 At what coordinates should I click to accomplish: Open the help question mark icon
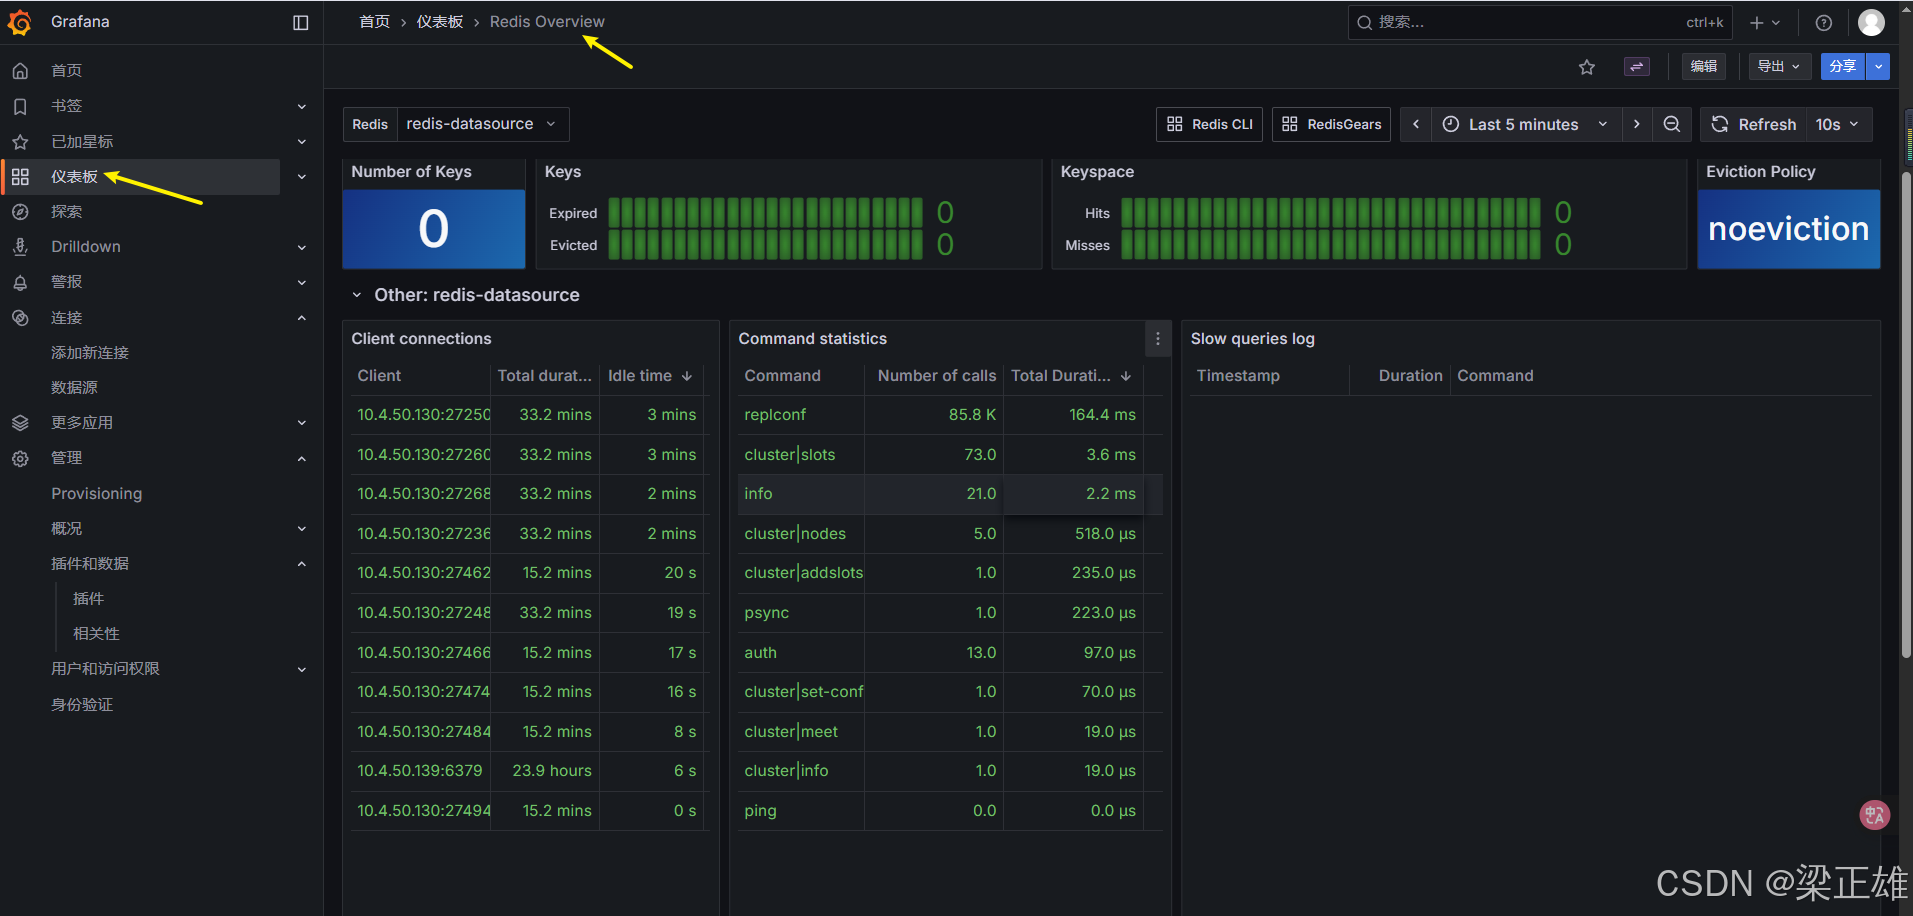click(1824, 22)
